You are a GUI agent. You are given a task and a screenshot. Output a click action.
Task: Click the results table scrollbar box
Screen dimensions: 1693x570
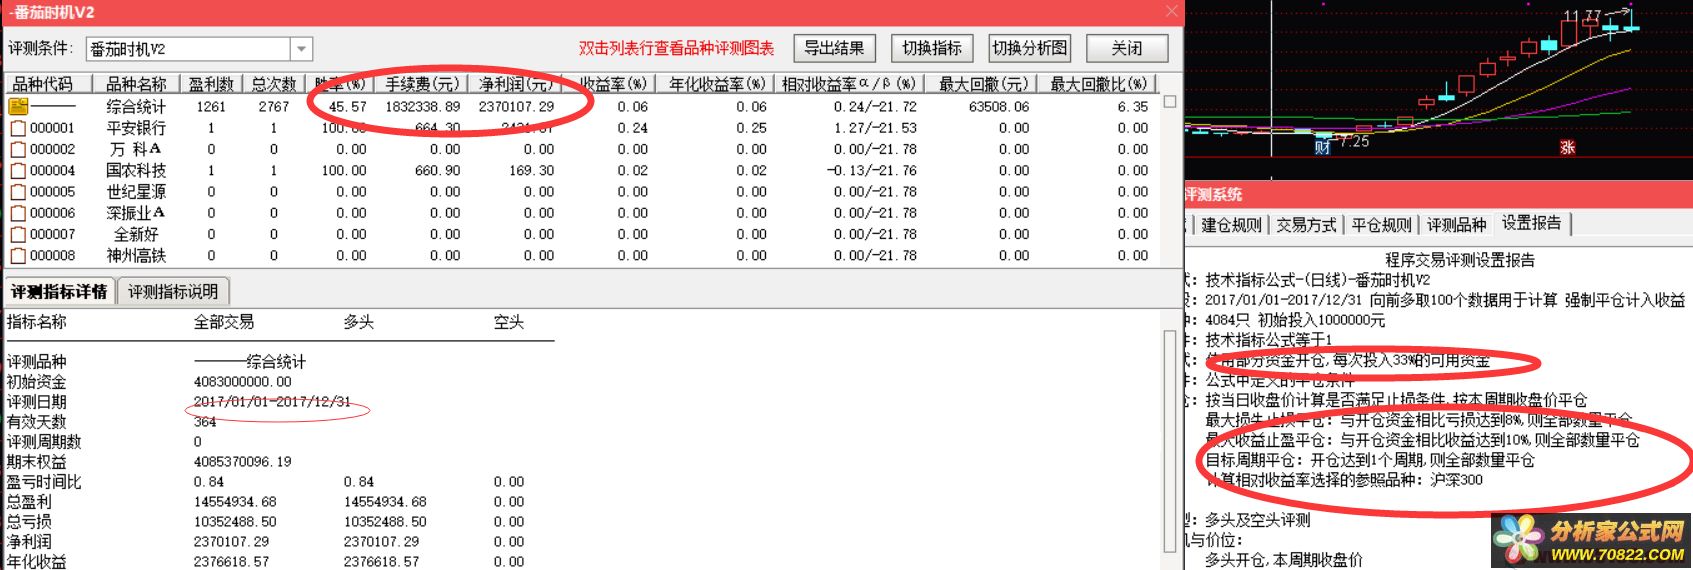(1170, 101)
